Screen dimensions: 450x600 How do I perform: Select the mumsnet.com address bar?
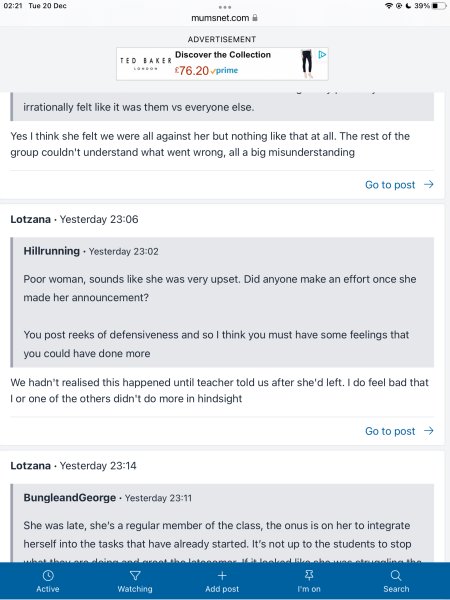tap(225, 18)
